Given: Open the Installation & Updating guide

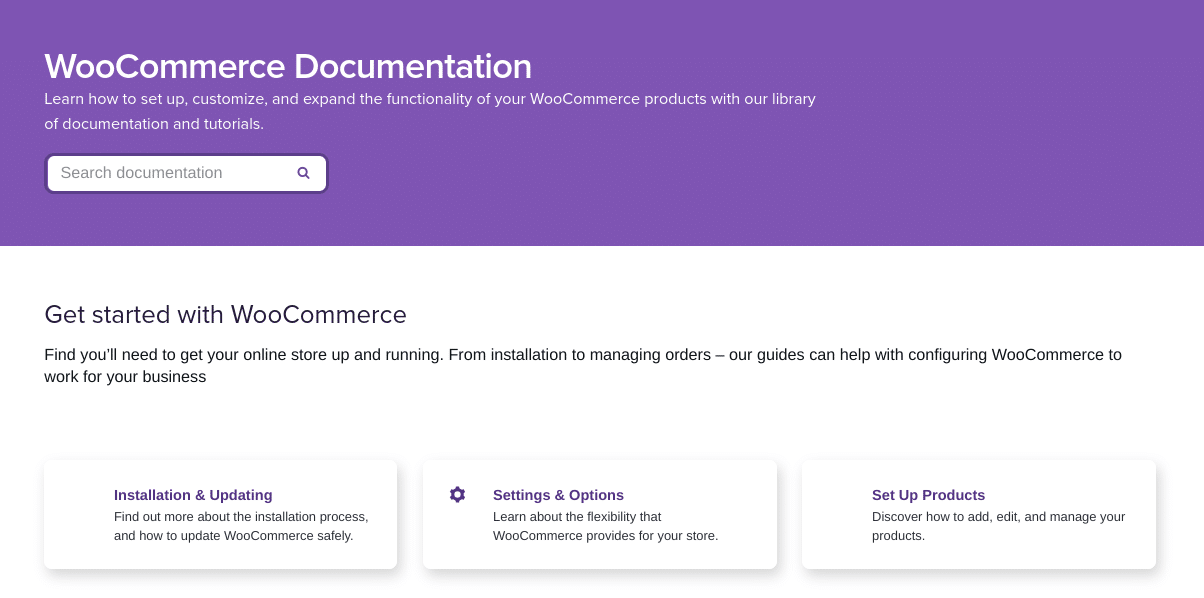Looking at the screenshot, I should [x=193, y=495].
